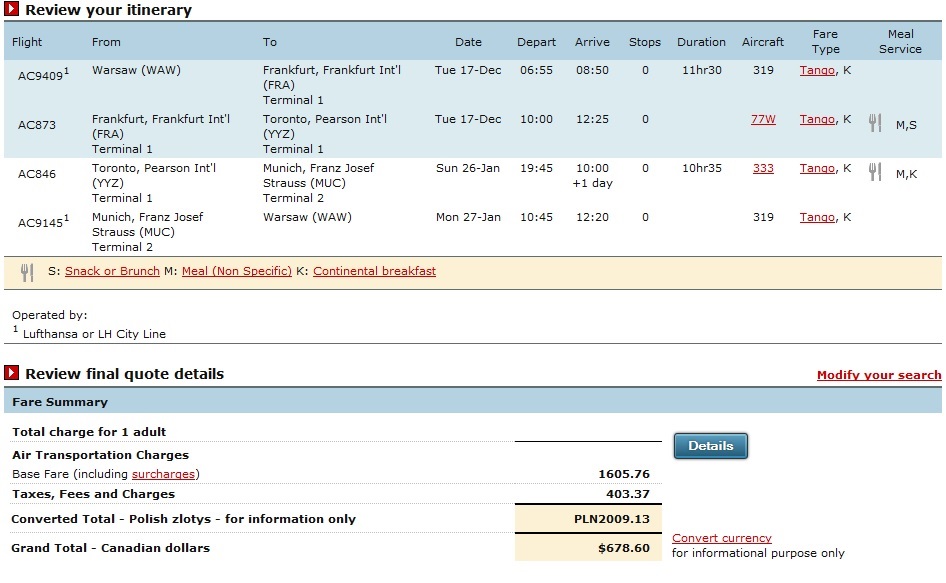Open the Tango fare link for AC873
The image size is (946, 583).
click(x=817, y=119)
